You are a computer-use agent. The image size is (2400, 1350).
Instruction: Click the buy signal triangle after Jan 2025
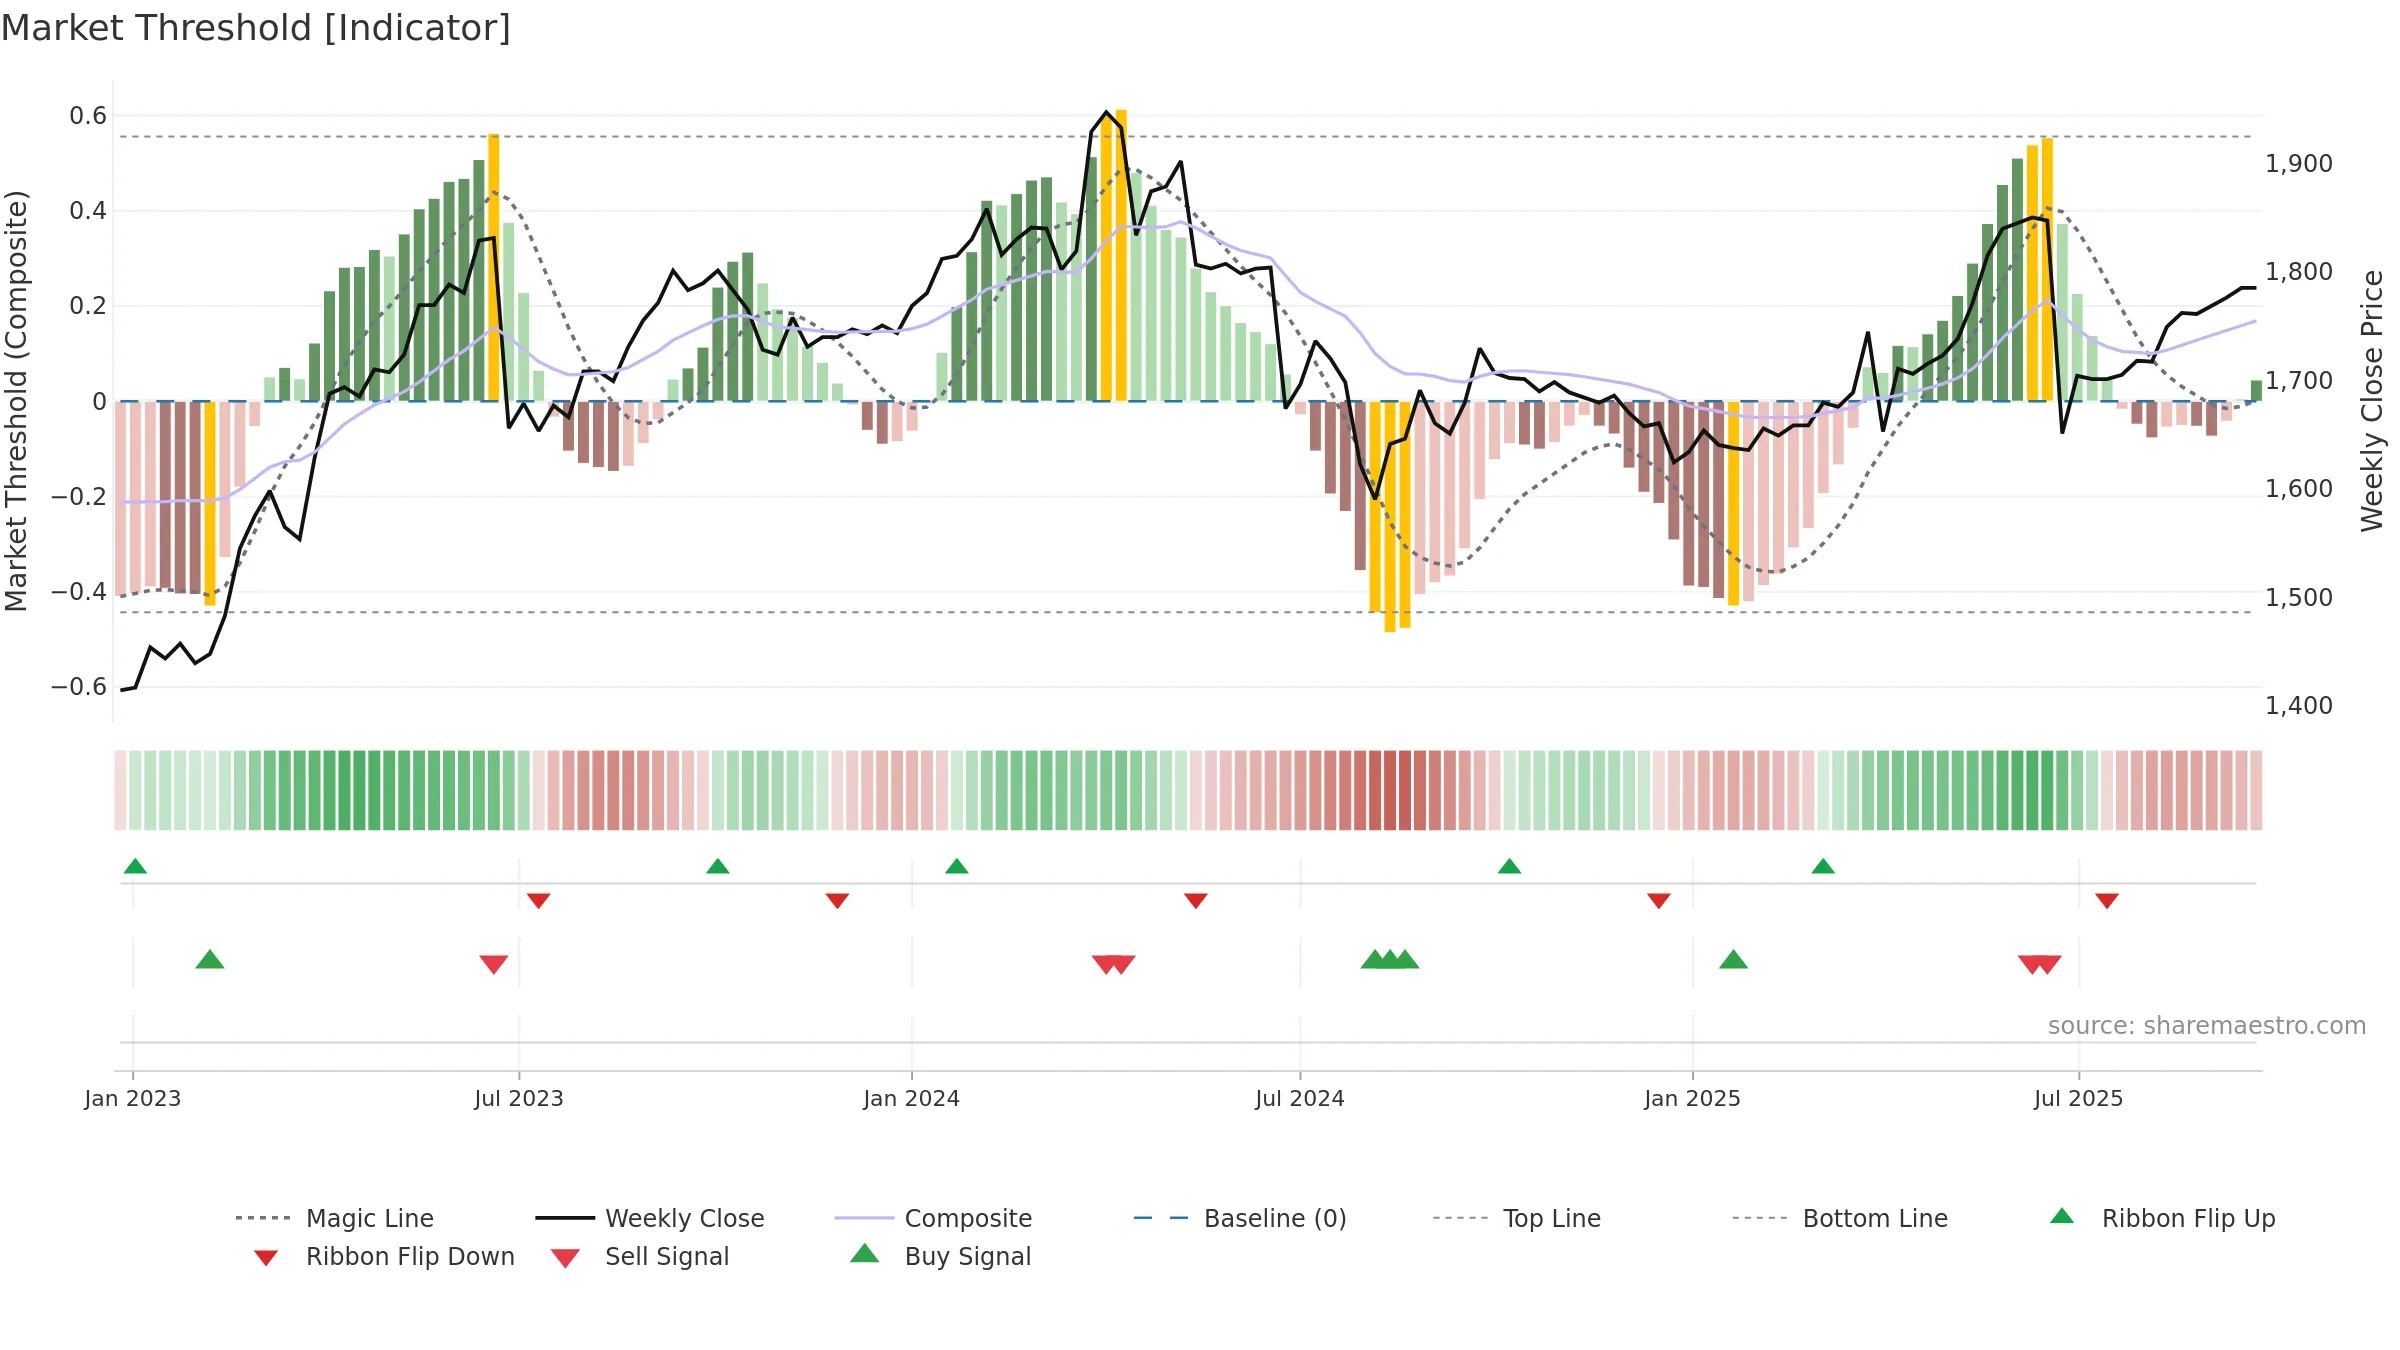point(1734,959)
